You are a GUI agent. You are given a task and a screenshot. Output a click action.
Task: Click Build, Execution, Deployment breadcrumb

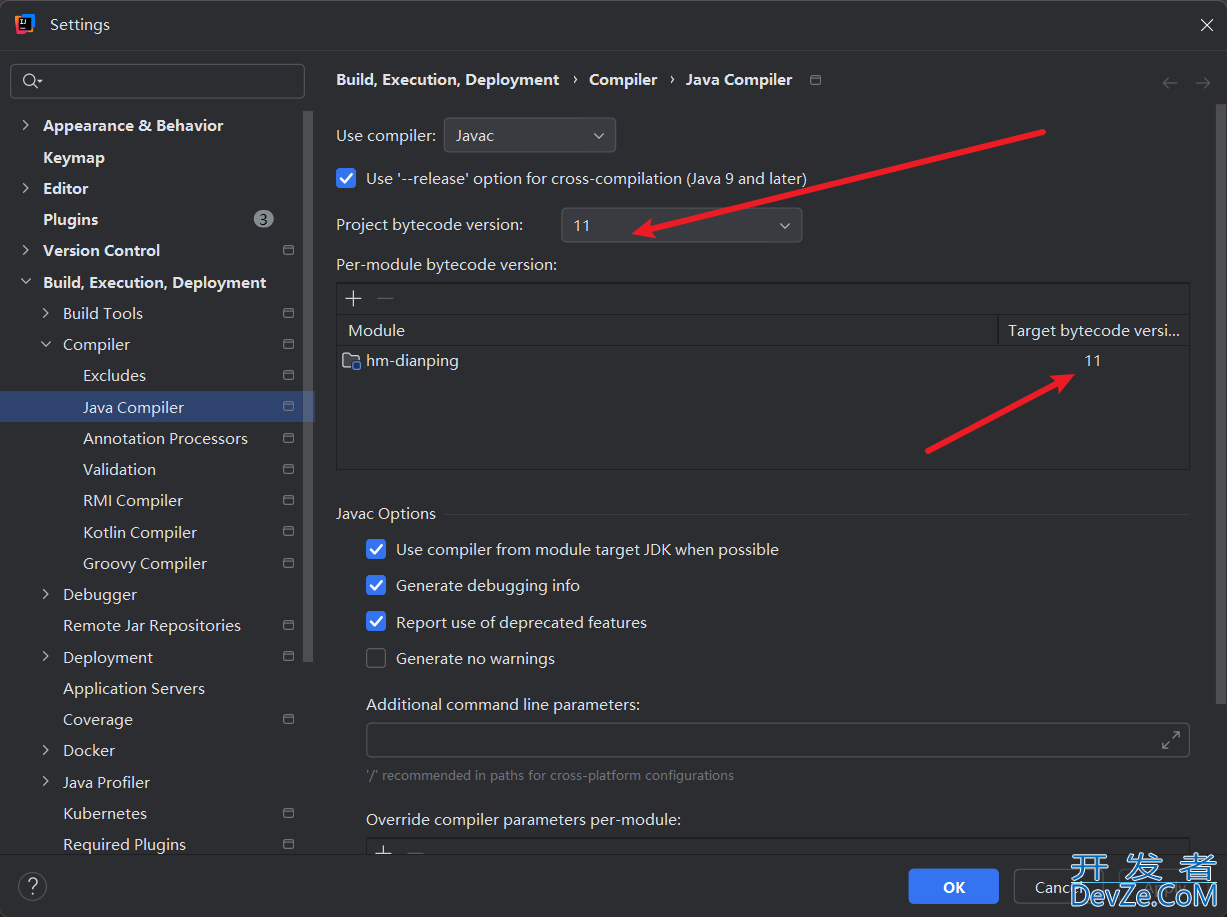click(448, 80)
